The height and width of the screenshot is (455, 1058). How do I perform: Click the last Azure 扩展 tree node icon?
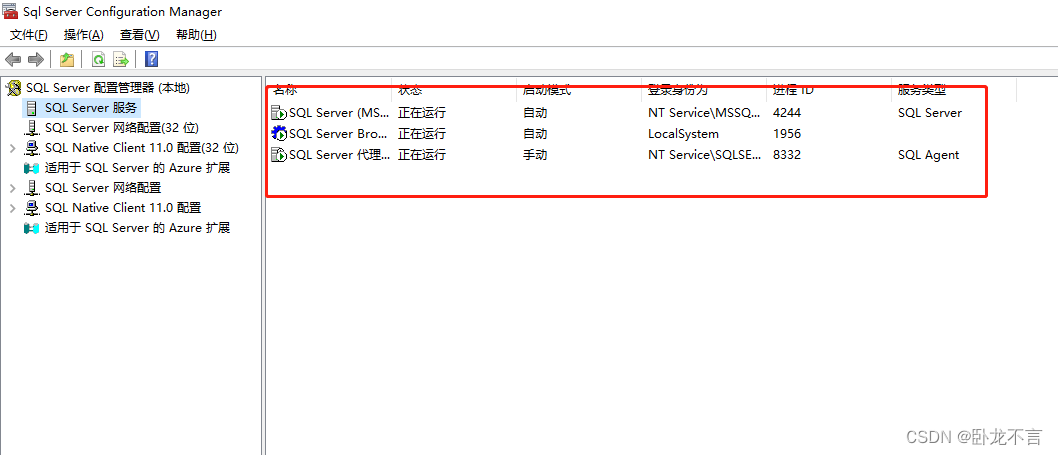[x=32, y=228]
